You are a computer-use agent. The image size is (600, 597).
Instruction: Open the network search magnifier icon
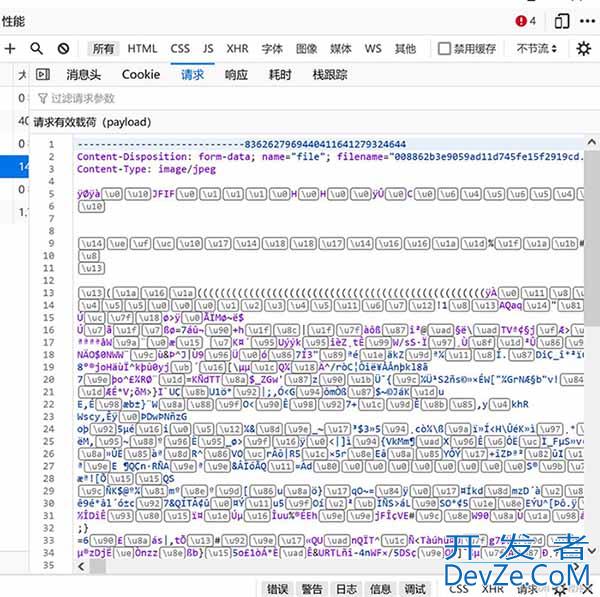(x=36, y=49)
